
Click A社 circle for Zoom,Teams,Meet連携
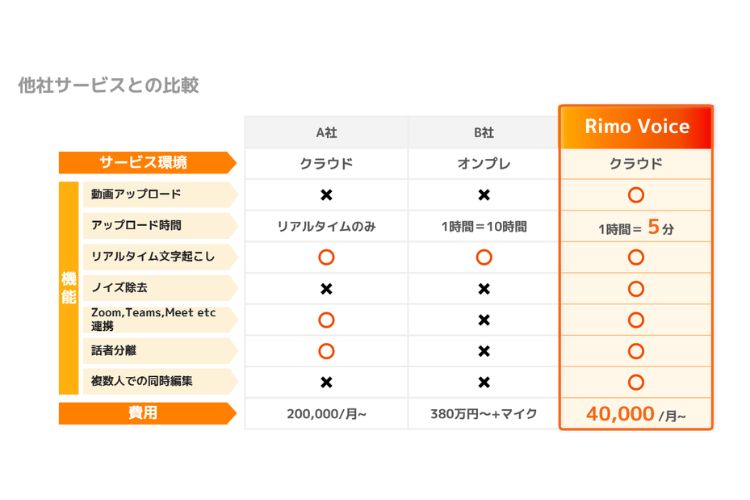coord(326,320)
